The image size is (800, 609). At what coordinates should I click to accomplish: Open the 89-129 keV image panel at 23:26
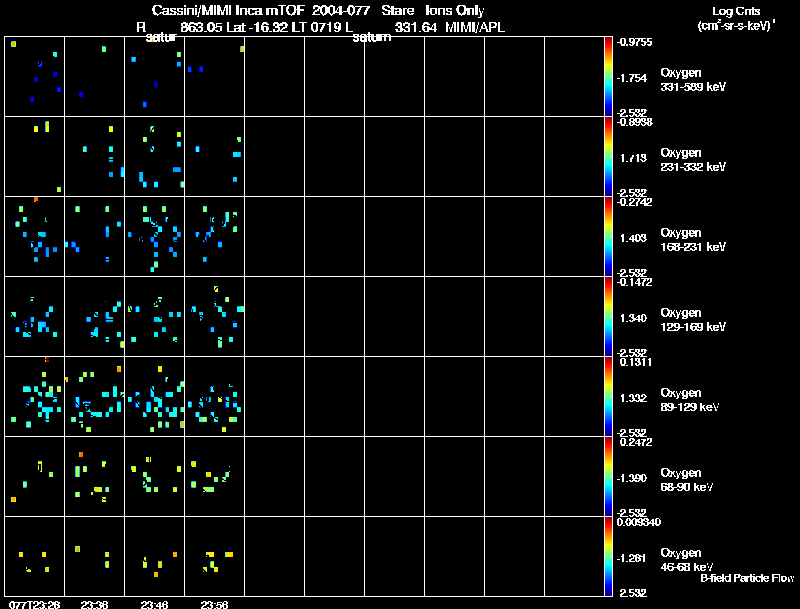[35, 397]
